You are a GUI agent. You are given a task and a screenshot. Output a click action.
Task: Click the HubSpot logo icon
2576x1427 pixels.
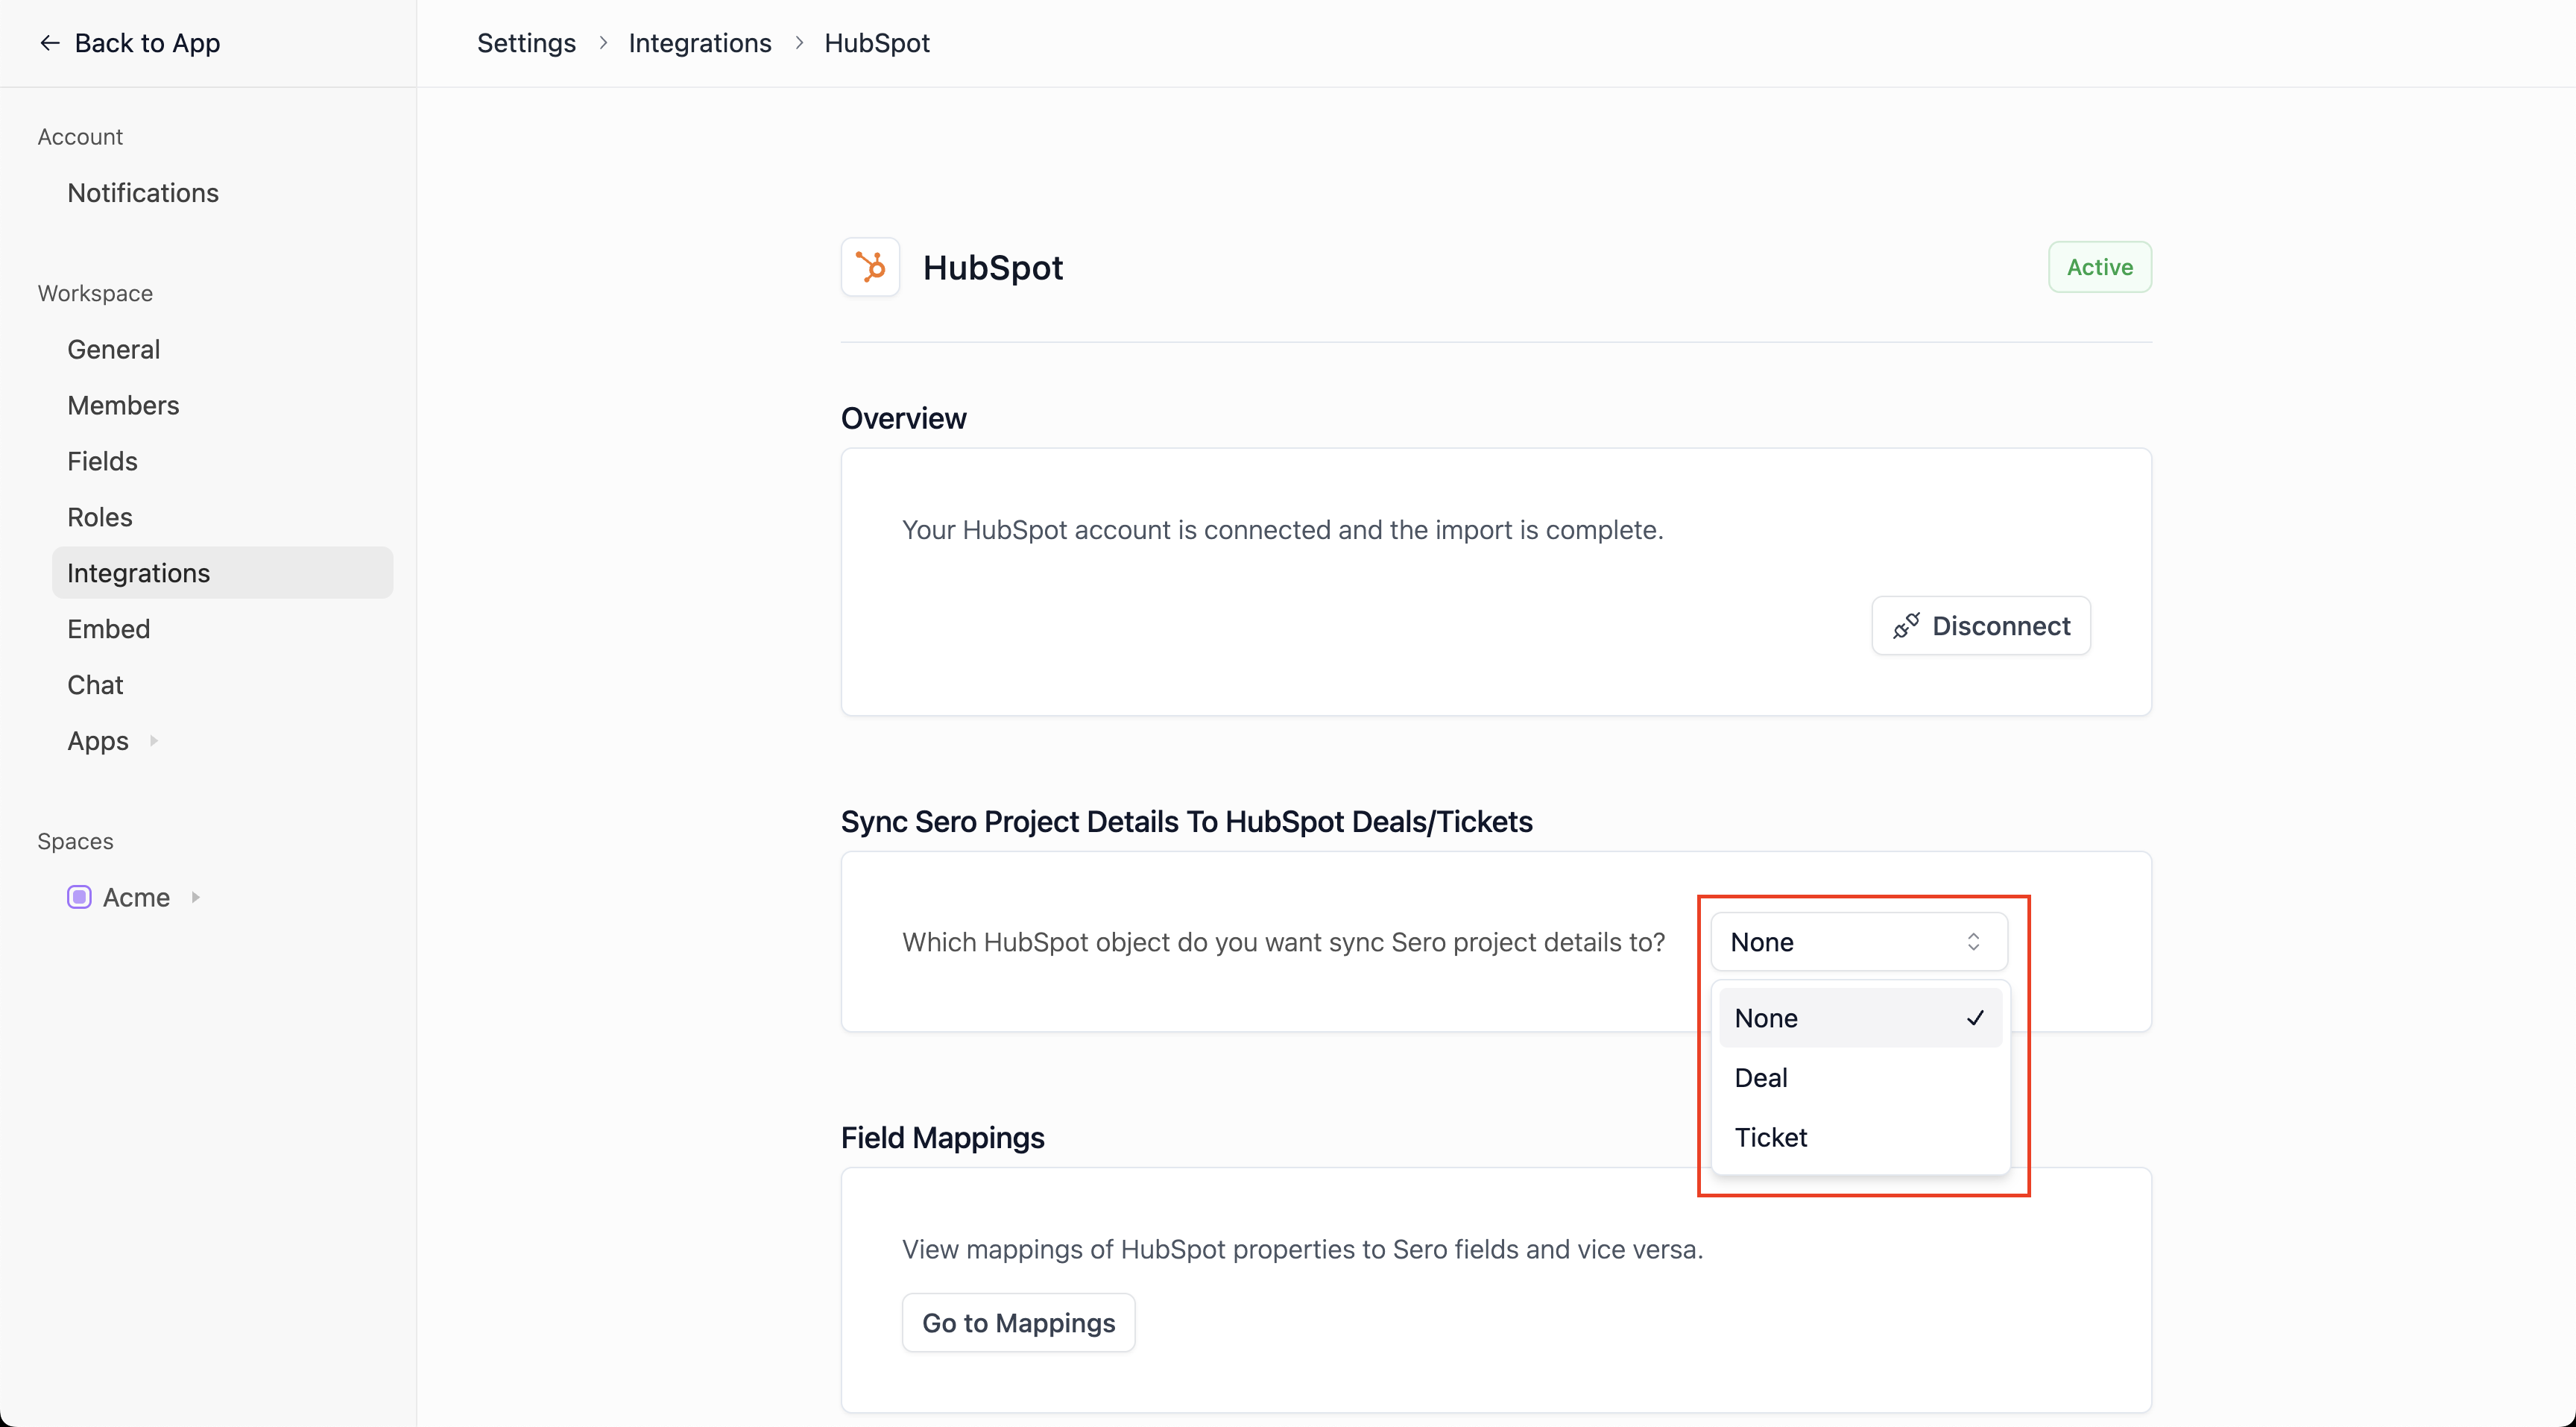coord(870,267)
